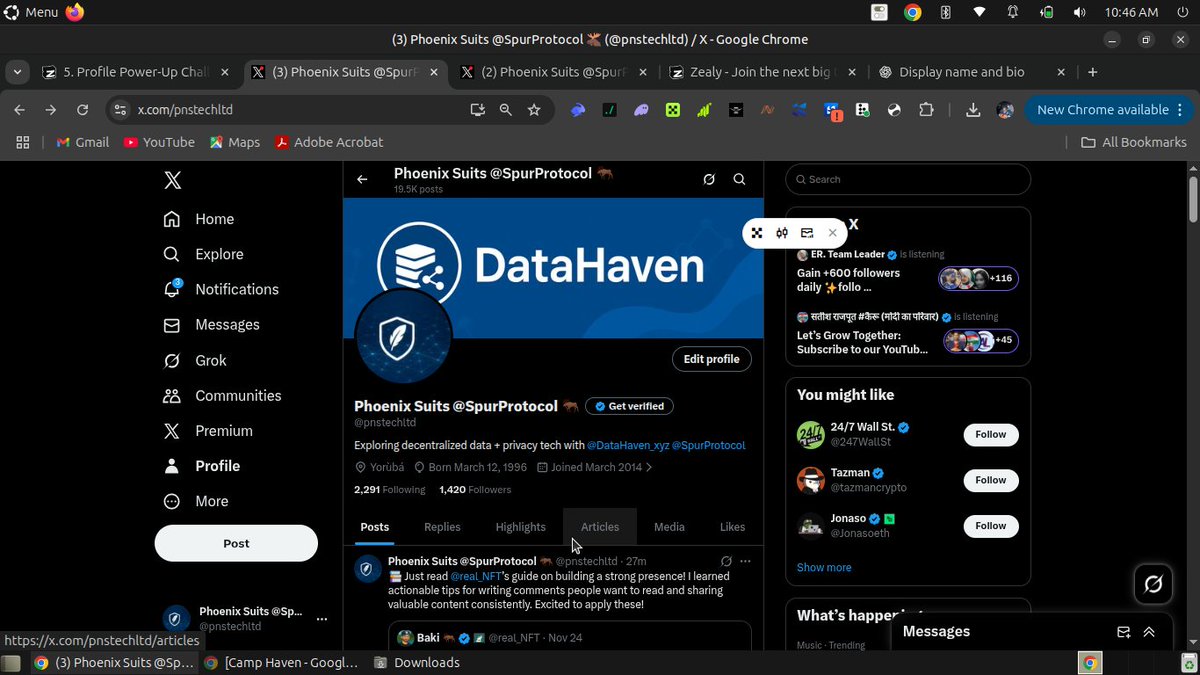Open the @DataHaven_xyz link in bio
The width and height of the screenshot is (1200, 675).
click(x=627, y=445)
